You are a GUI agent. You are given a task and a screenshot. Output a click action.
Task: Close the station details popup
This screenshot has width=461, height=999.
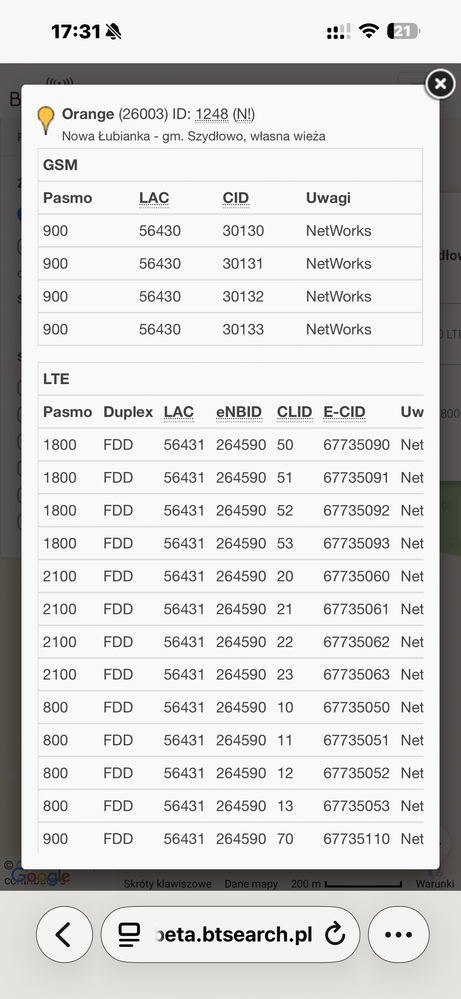coord(440,83)
